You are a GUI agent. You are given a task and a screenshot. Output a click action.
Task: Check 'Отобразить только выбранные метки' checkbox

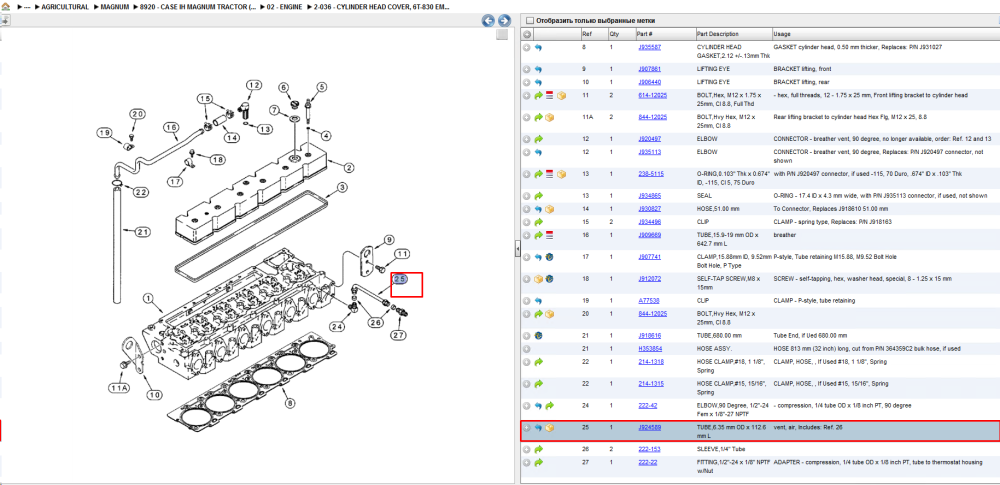[529, 20]
